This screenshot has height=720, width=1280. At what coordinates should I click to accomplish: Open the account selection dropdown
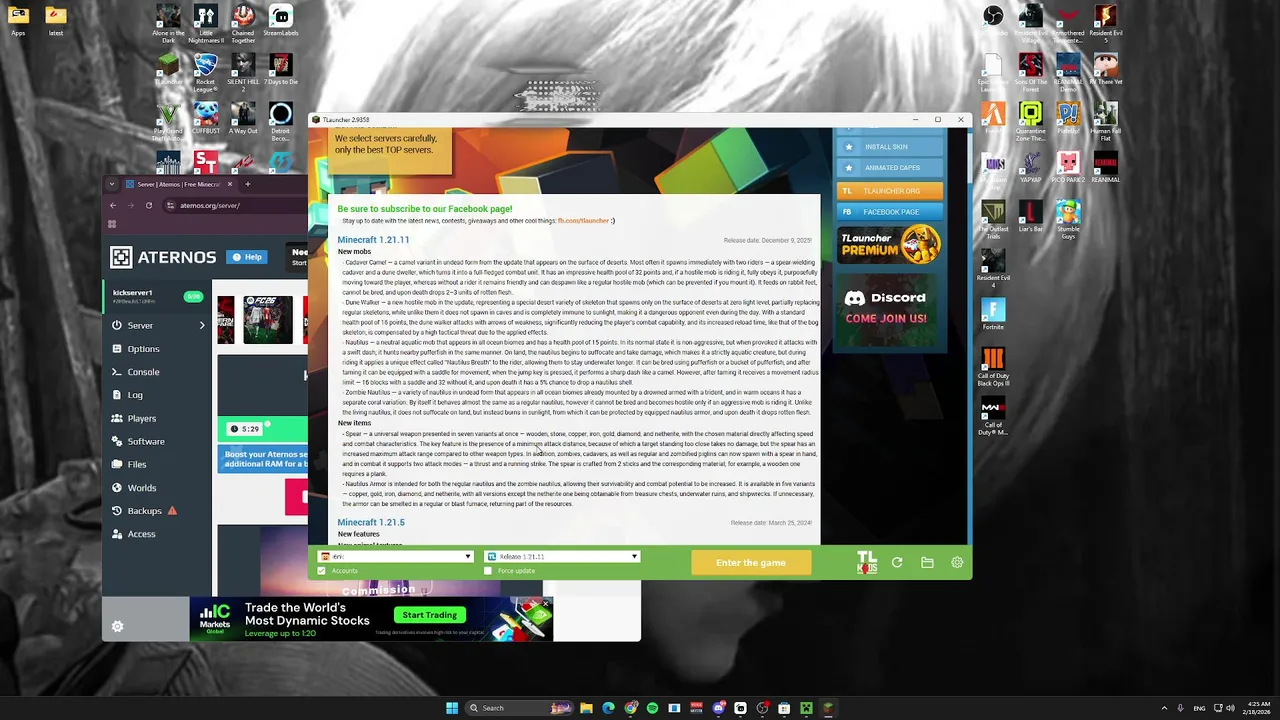pyautogui.click(x=395, y=557)
